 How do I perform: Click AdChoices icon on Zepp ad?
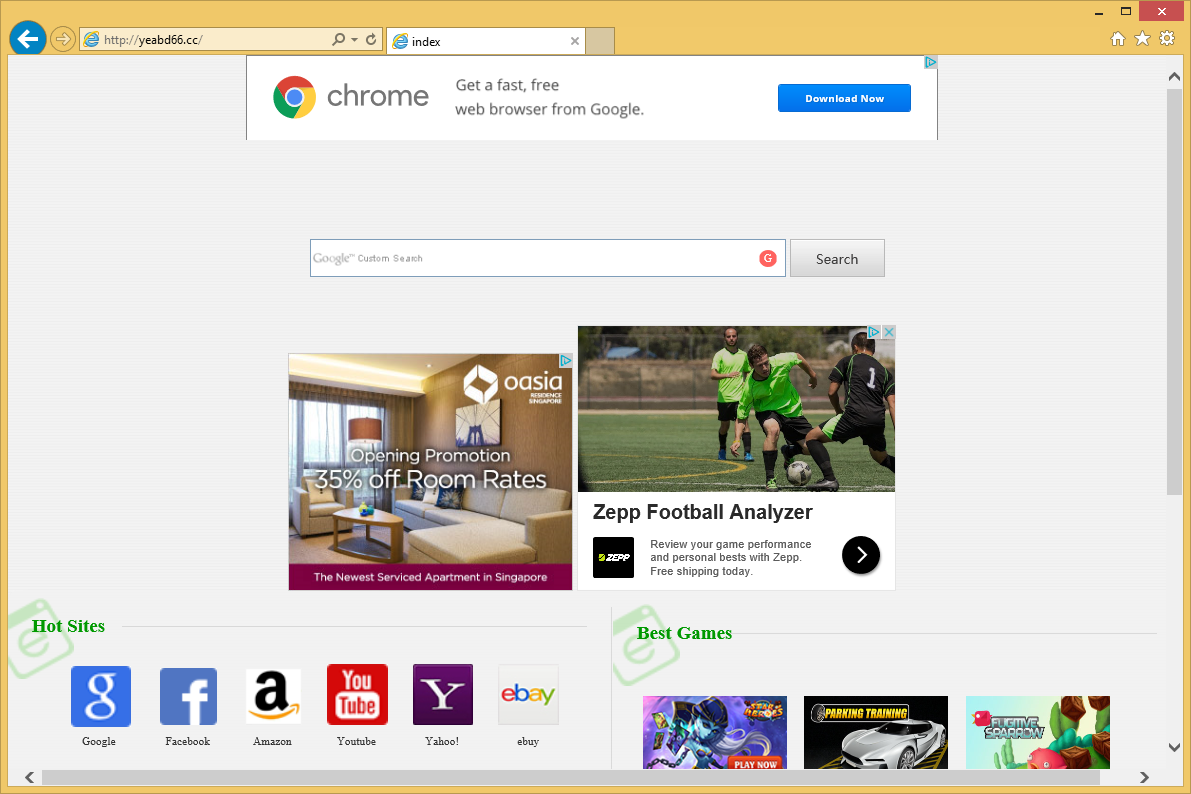tap(874, 332)
